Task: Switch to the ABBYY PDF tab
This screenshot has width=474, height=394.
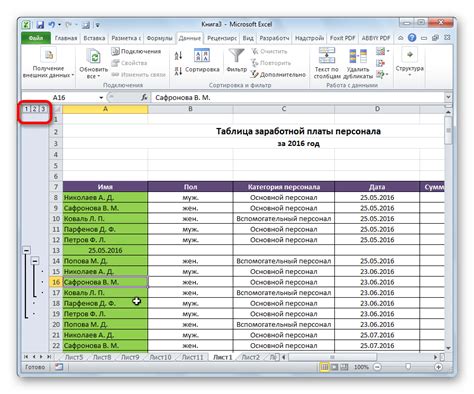Action: (376, 38)
